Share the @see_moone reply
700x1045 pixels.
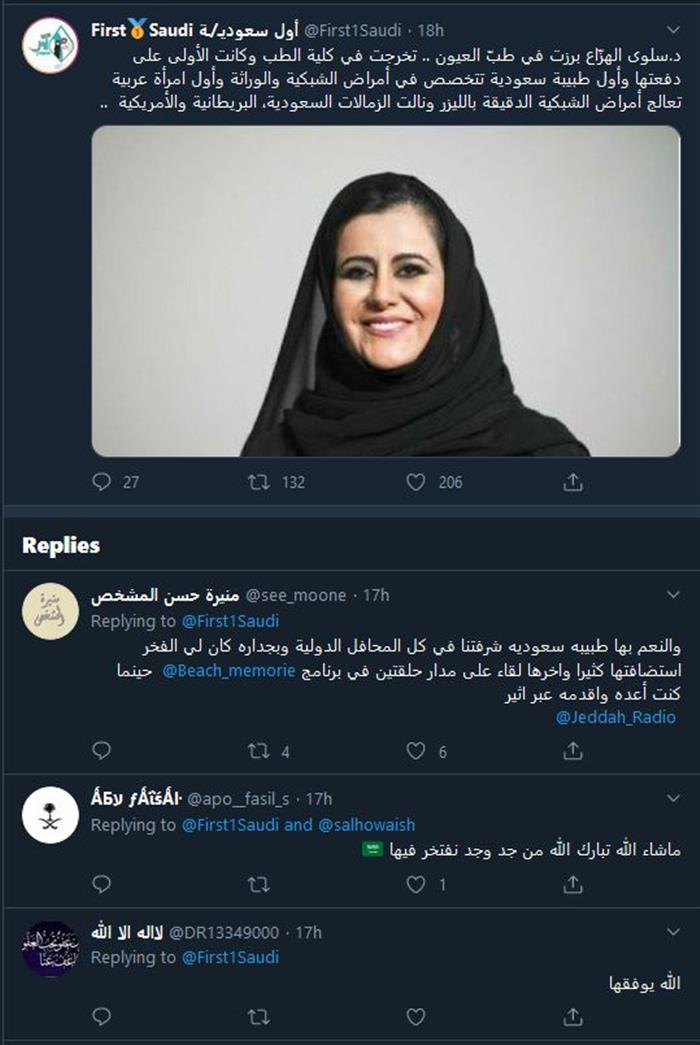[x=573, y=751]
